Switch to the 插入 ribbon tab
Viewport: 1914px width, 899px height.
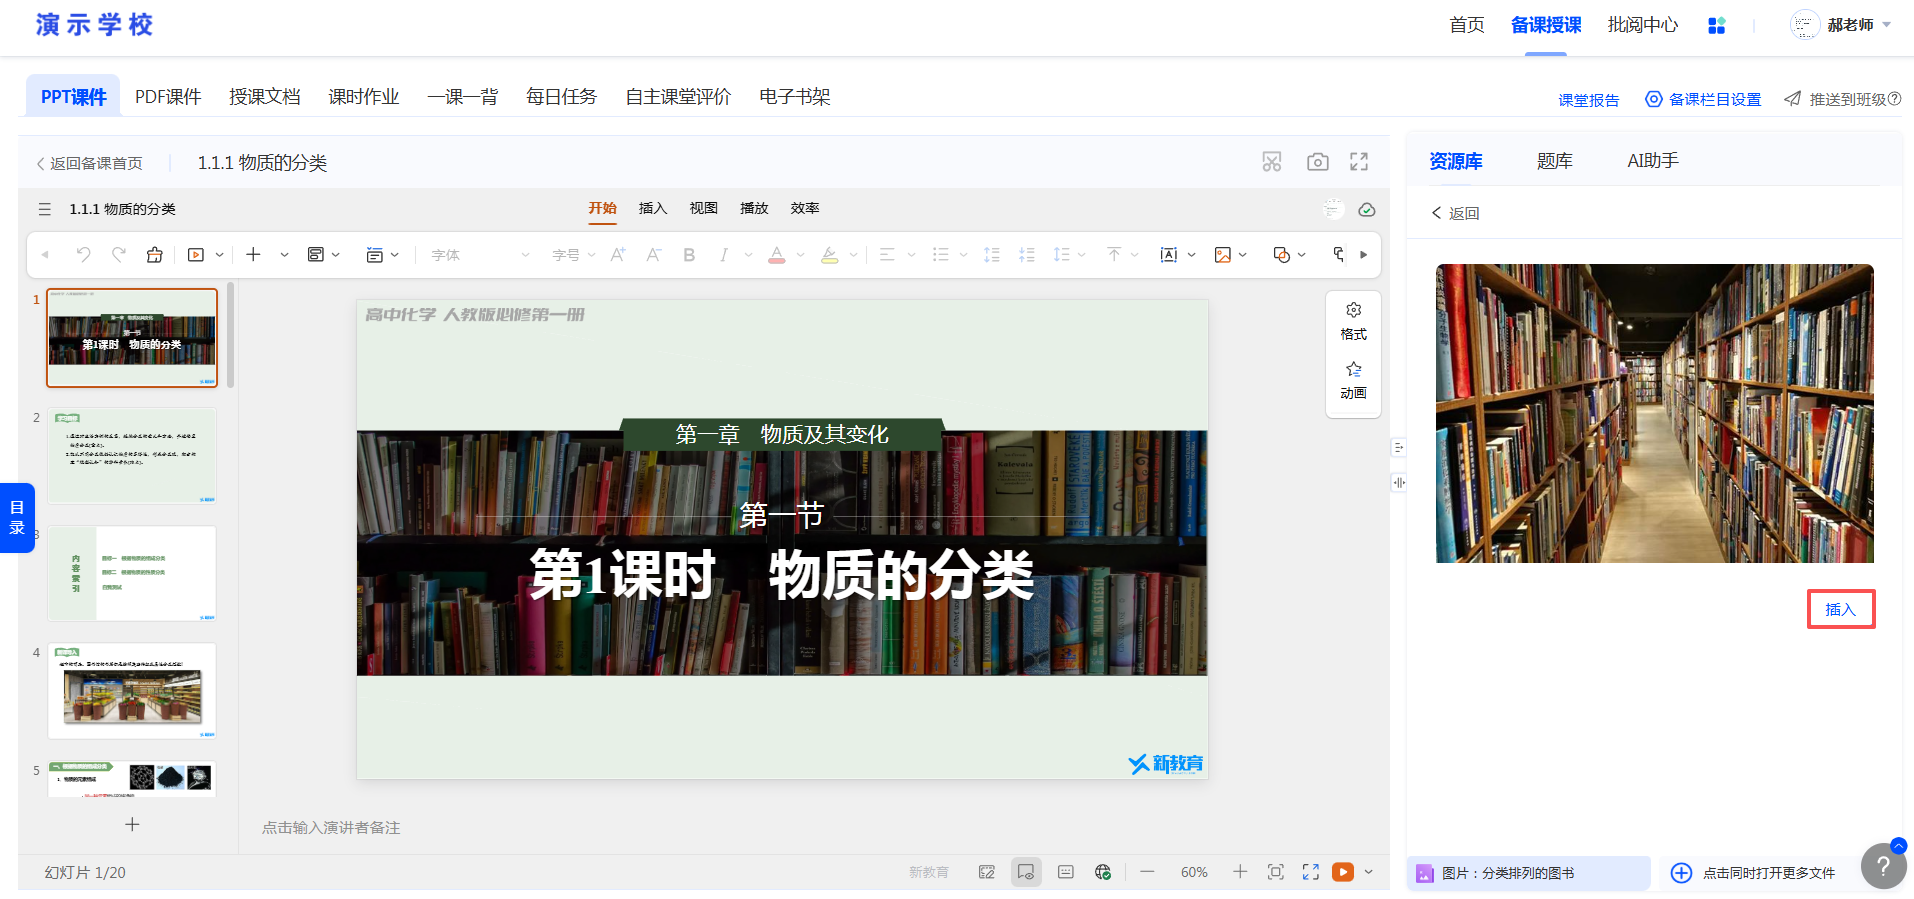coord(653,208)
